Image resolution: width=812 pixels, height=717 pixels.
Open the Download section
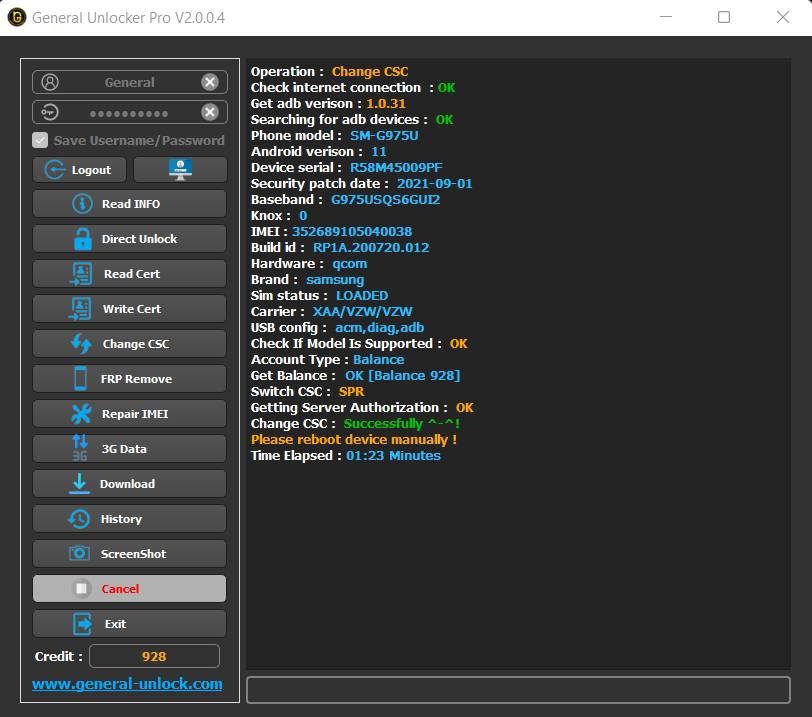coord(129,484)
